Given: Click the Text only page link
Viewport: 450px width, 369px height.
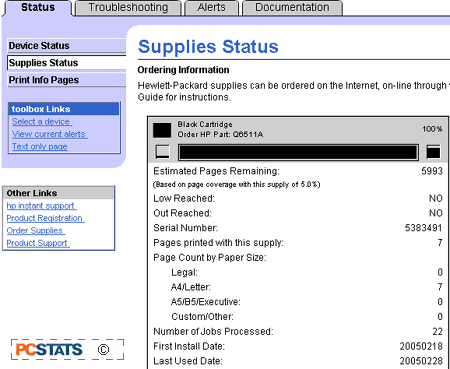Looking at the screenshot, I should tap(40, 147).
